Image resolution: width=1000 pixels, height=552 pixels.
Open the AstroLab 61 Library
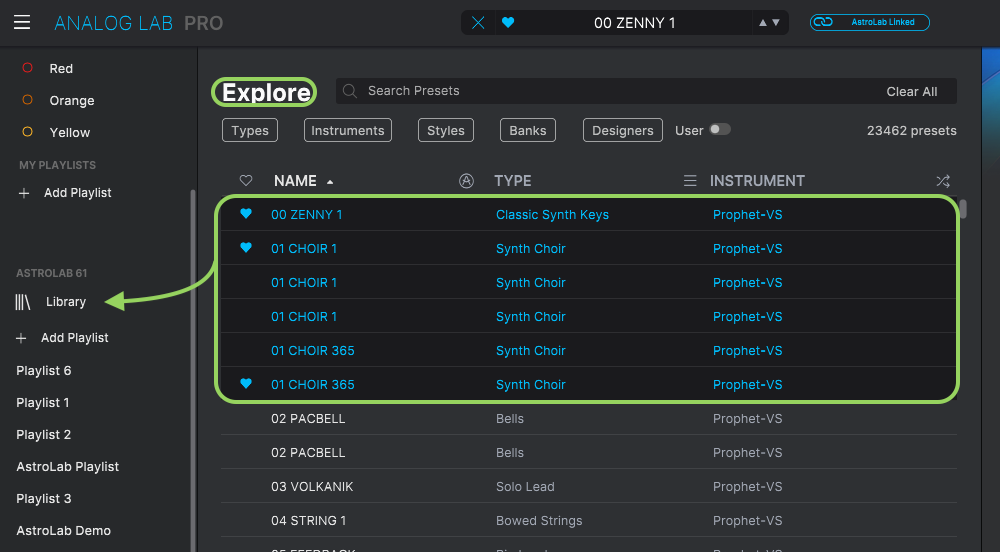click(x=51, y=301)
